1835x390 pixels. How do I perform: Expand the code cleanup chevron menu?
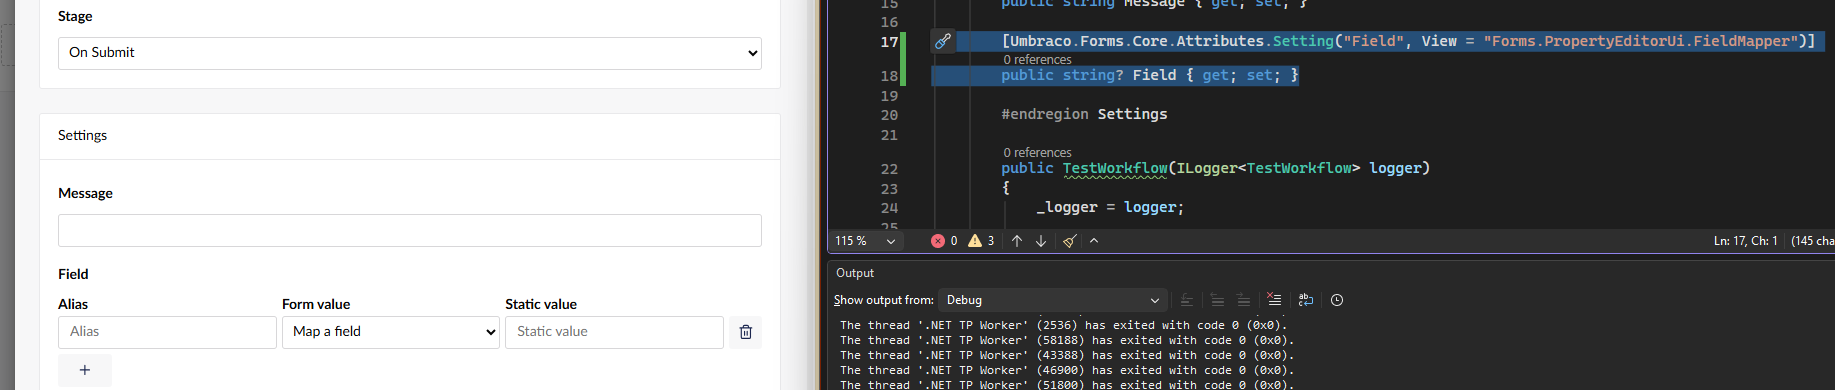pyautogui.click(x=1094, y=241)
